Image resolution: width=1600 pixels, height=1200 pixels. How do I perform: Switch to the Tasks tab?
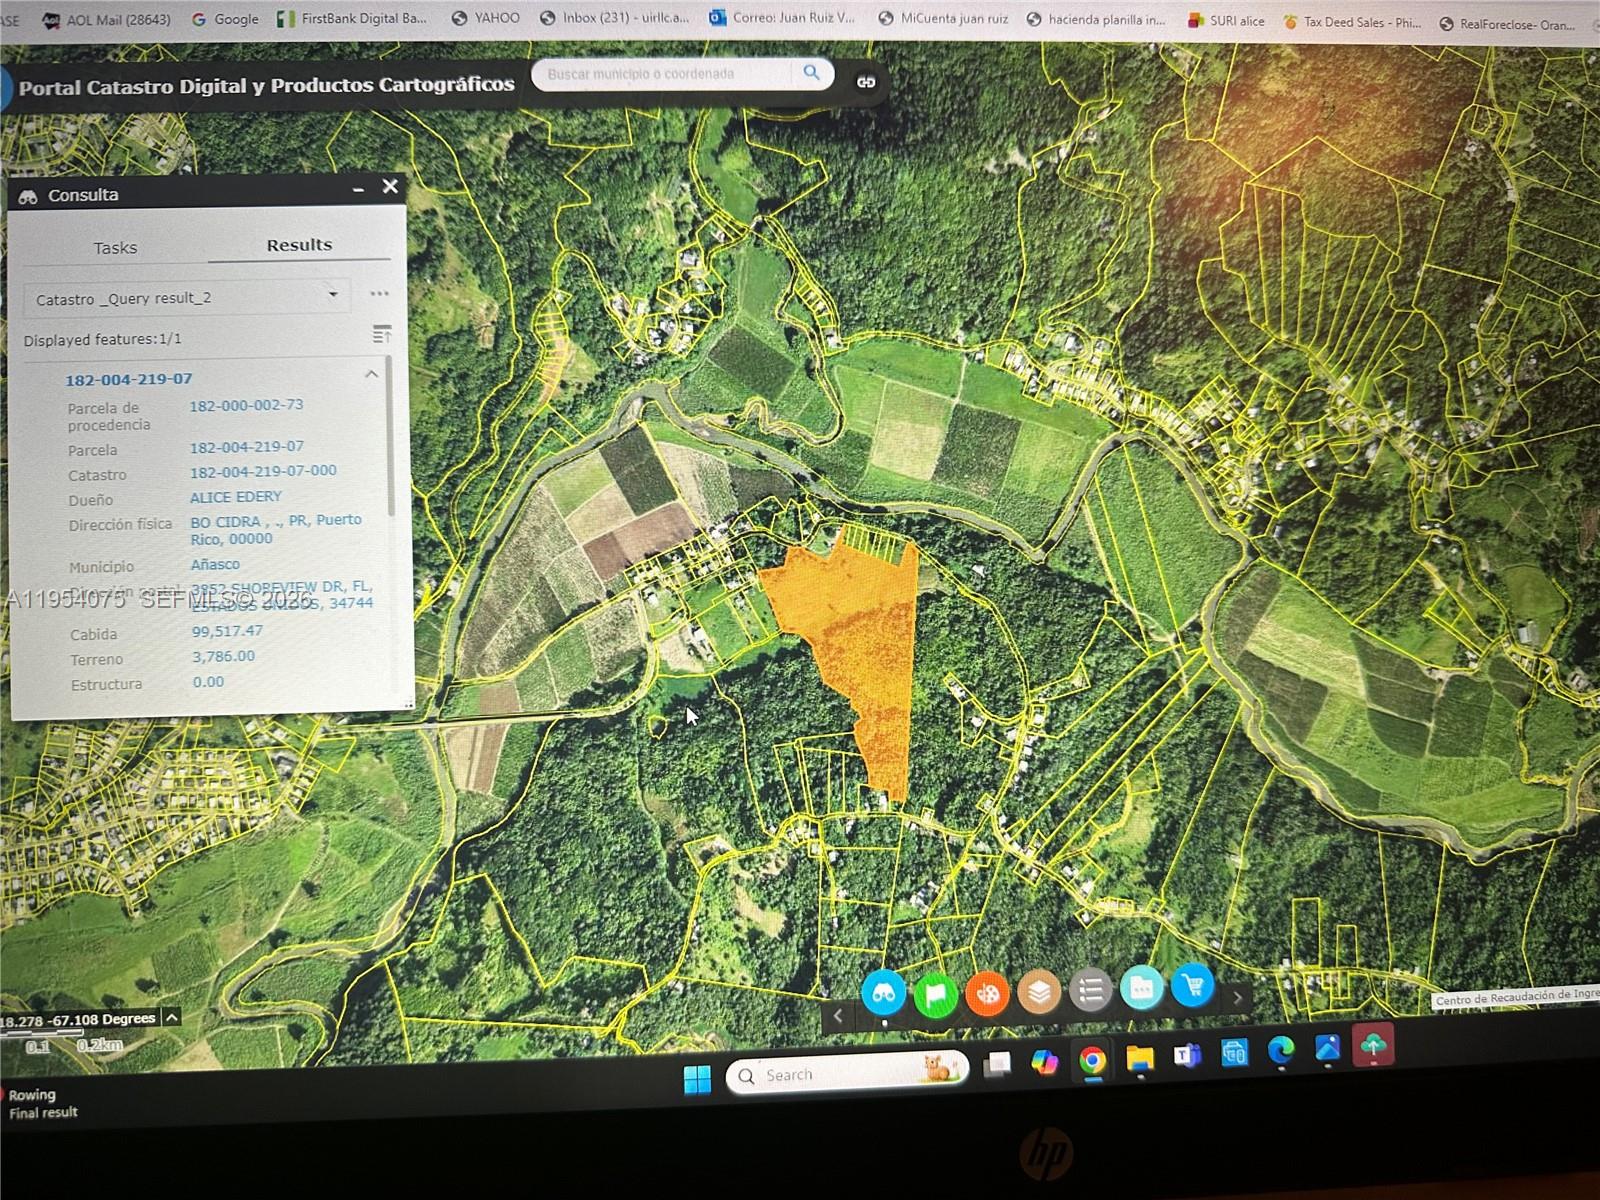pos(115,247)
